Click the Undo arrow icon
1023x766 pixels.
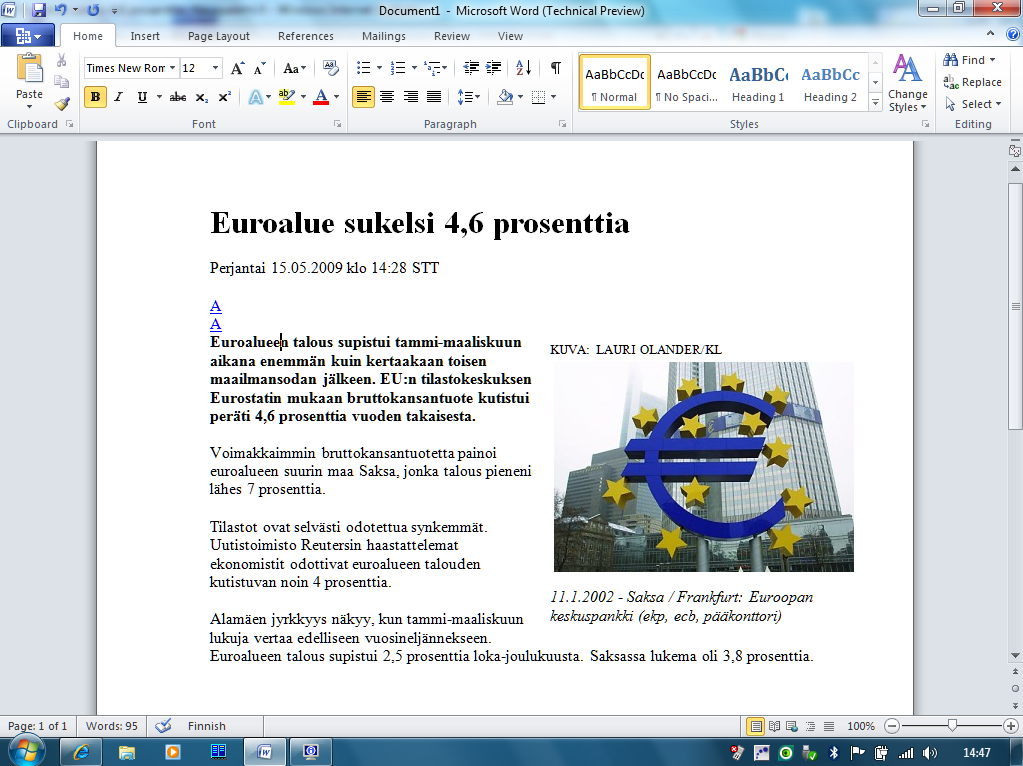tap(60, 10)
